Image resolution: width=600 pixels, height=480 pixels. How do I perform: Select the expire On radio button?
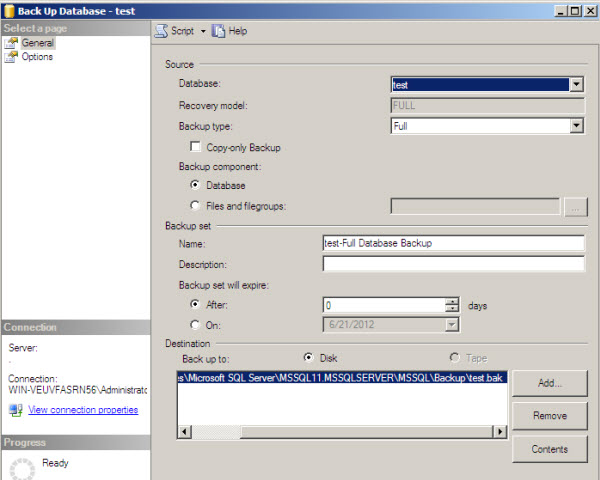tap(195, 325)
